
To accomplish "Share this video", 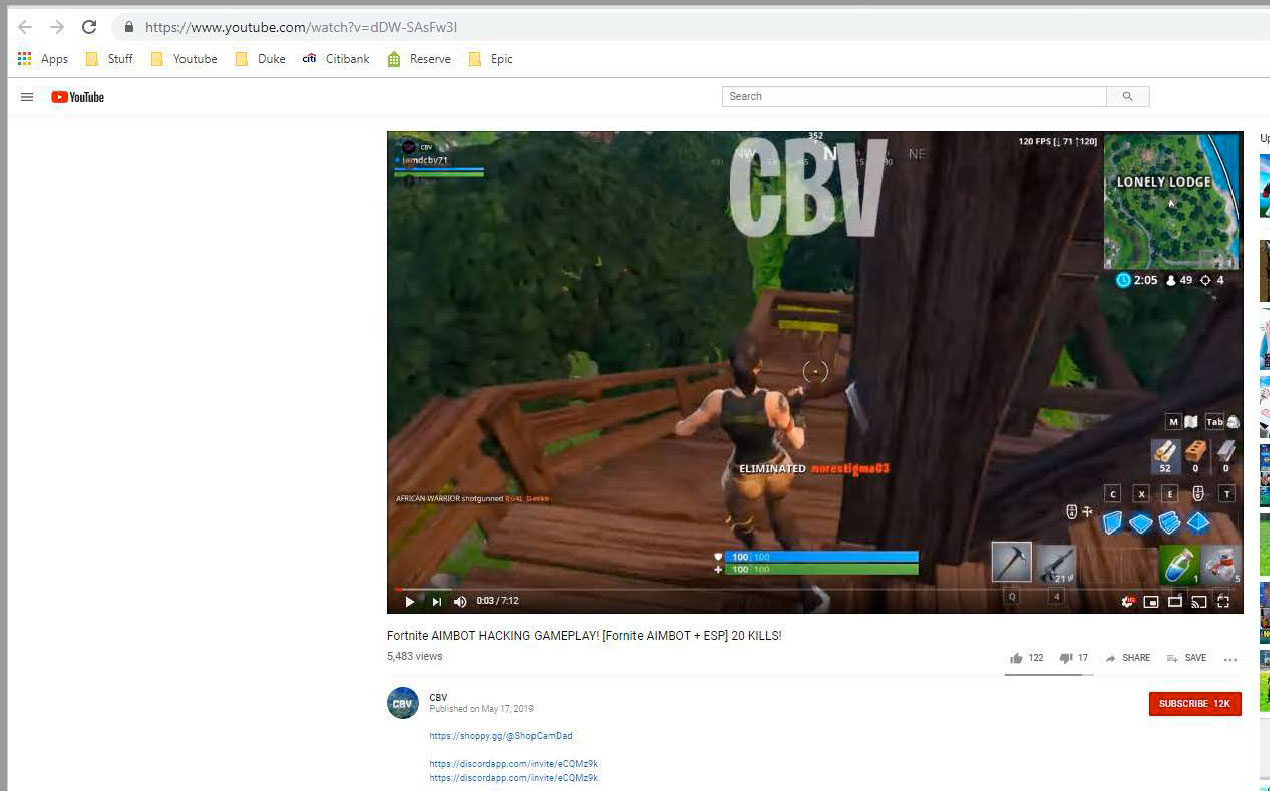I will click(1127, 658).
